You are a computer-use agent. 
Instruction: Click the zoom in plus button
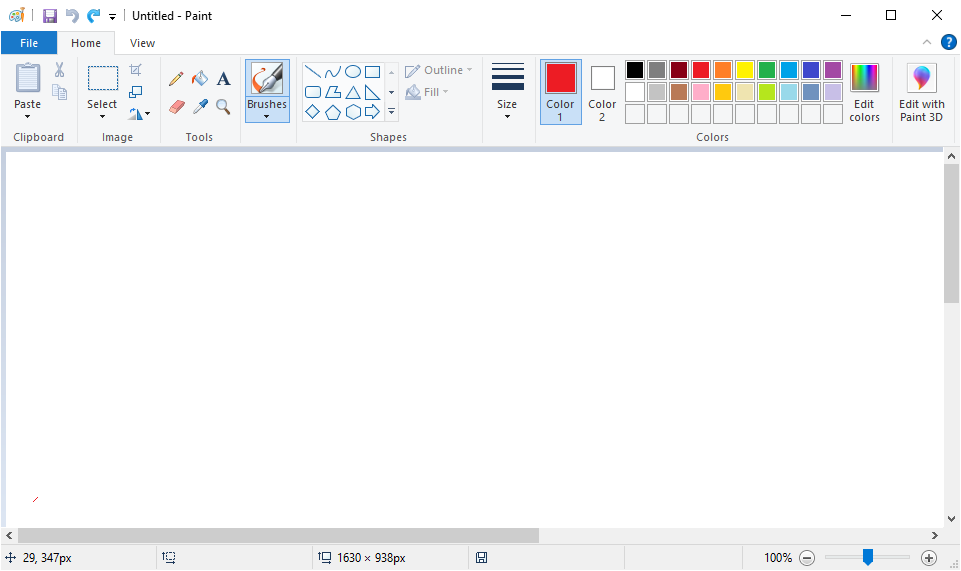pos(929,558)
